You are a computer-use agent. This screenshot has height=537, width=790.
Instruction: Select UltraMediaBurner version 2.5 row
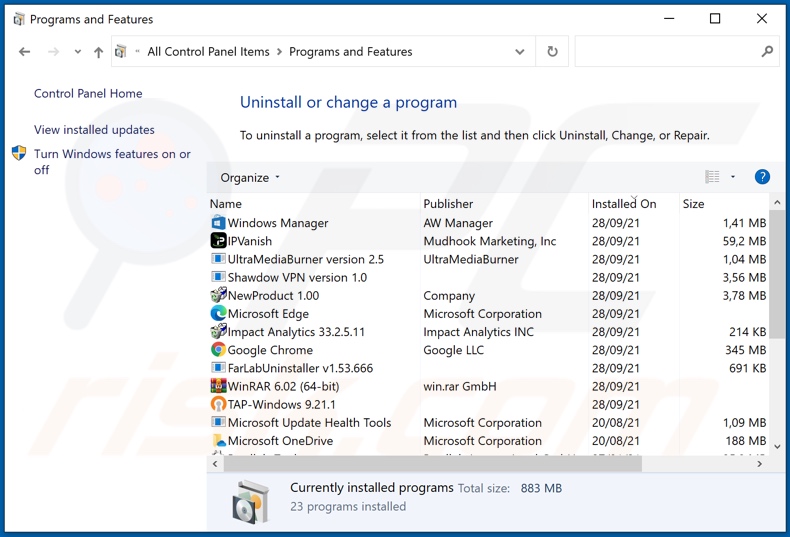click(488, 259)
